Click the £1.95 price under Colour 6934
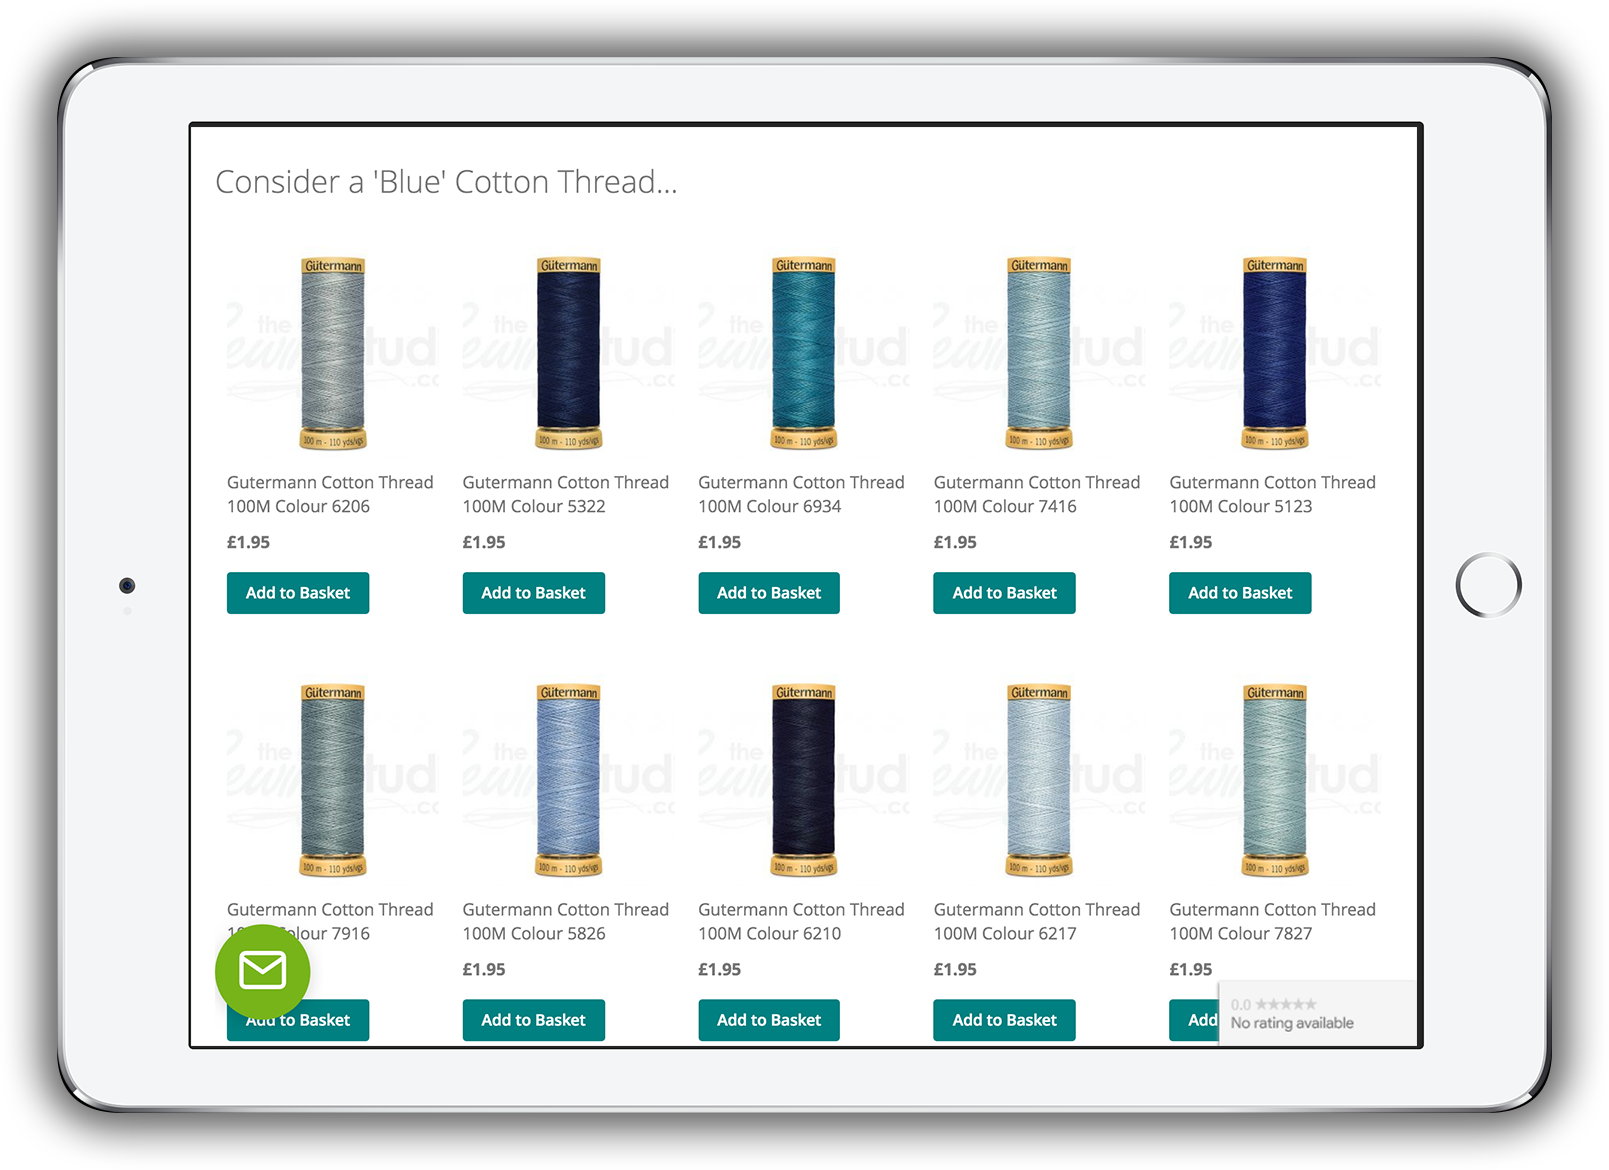This screenshot has width=1609, height=1170. pyautogui.click(x=719, y=542)
